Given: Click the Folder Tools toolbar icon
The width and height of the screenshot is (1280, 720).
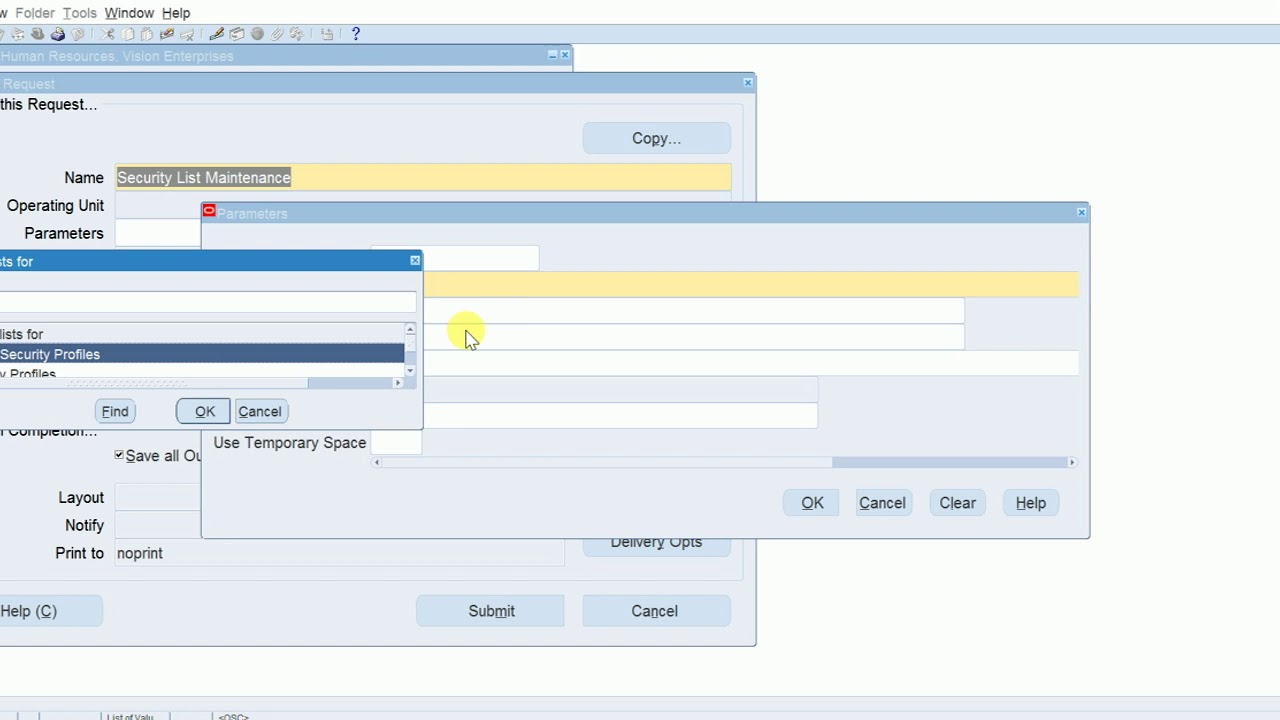Looking at the screenshot, I should point(296,34).
